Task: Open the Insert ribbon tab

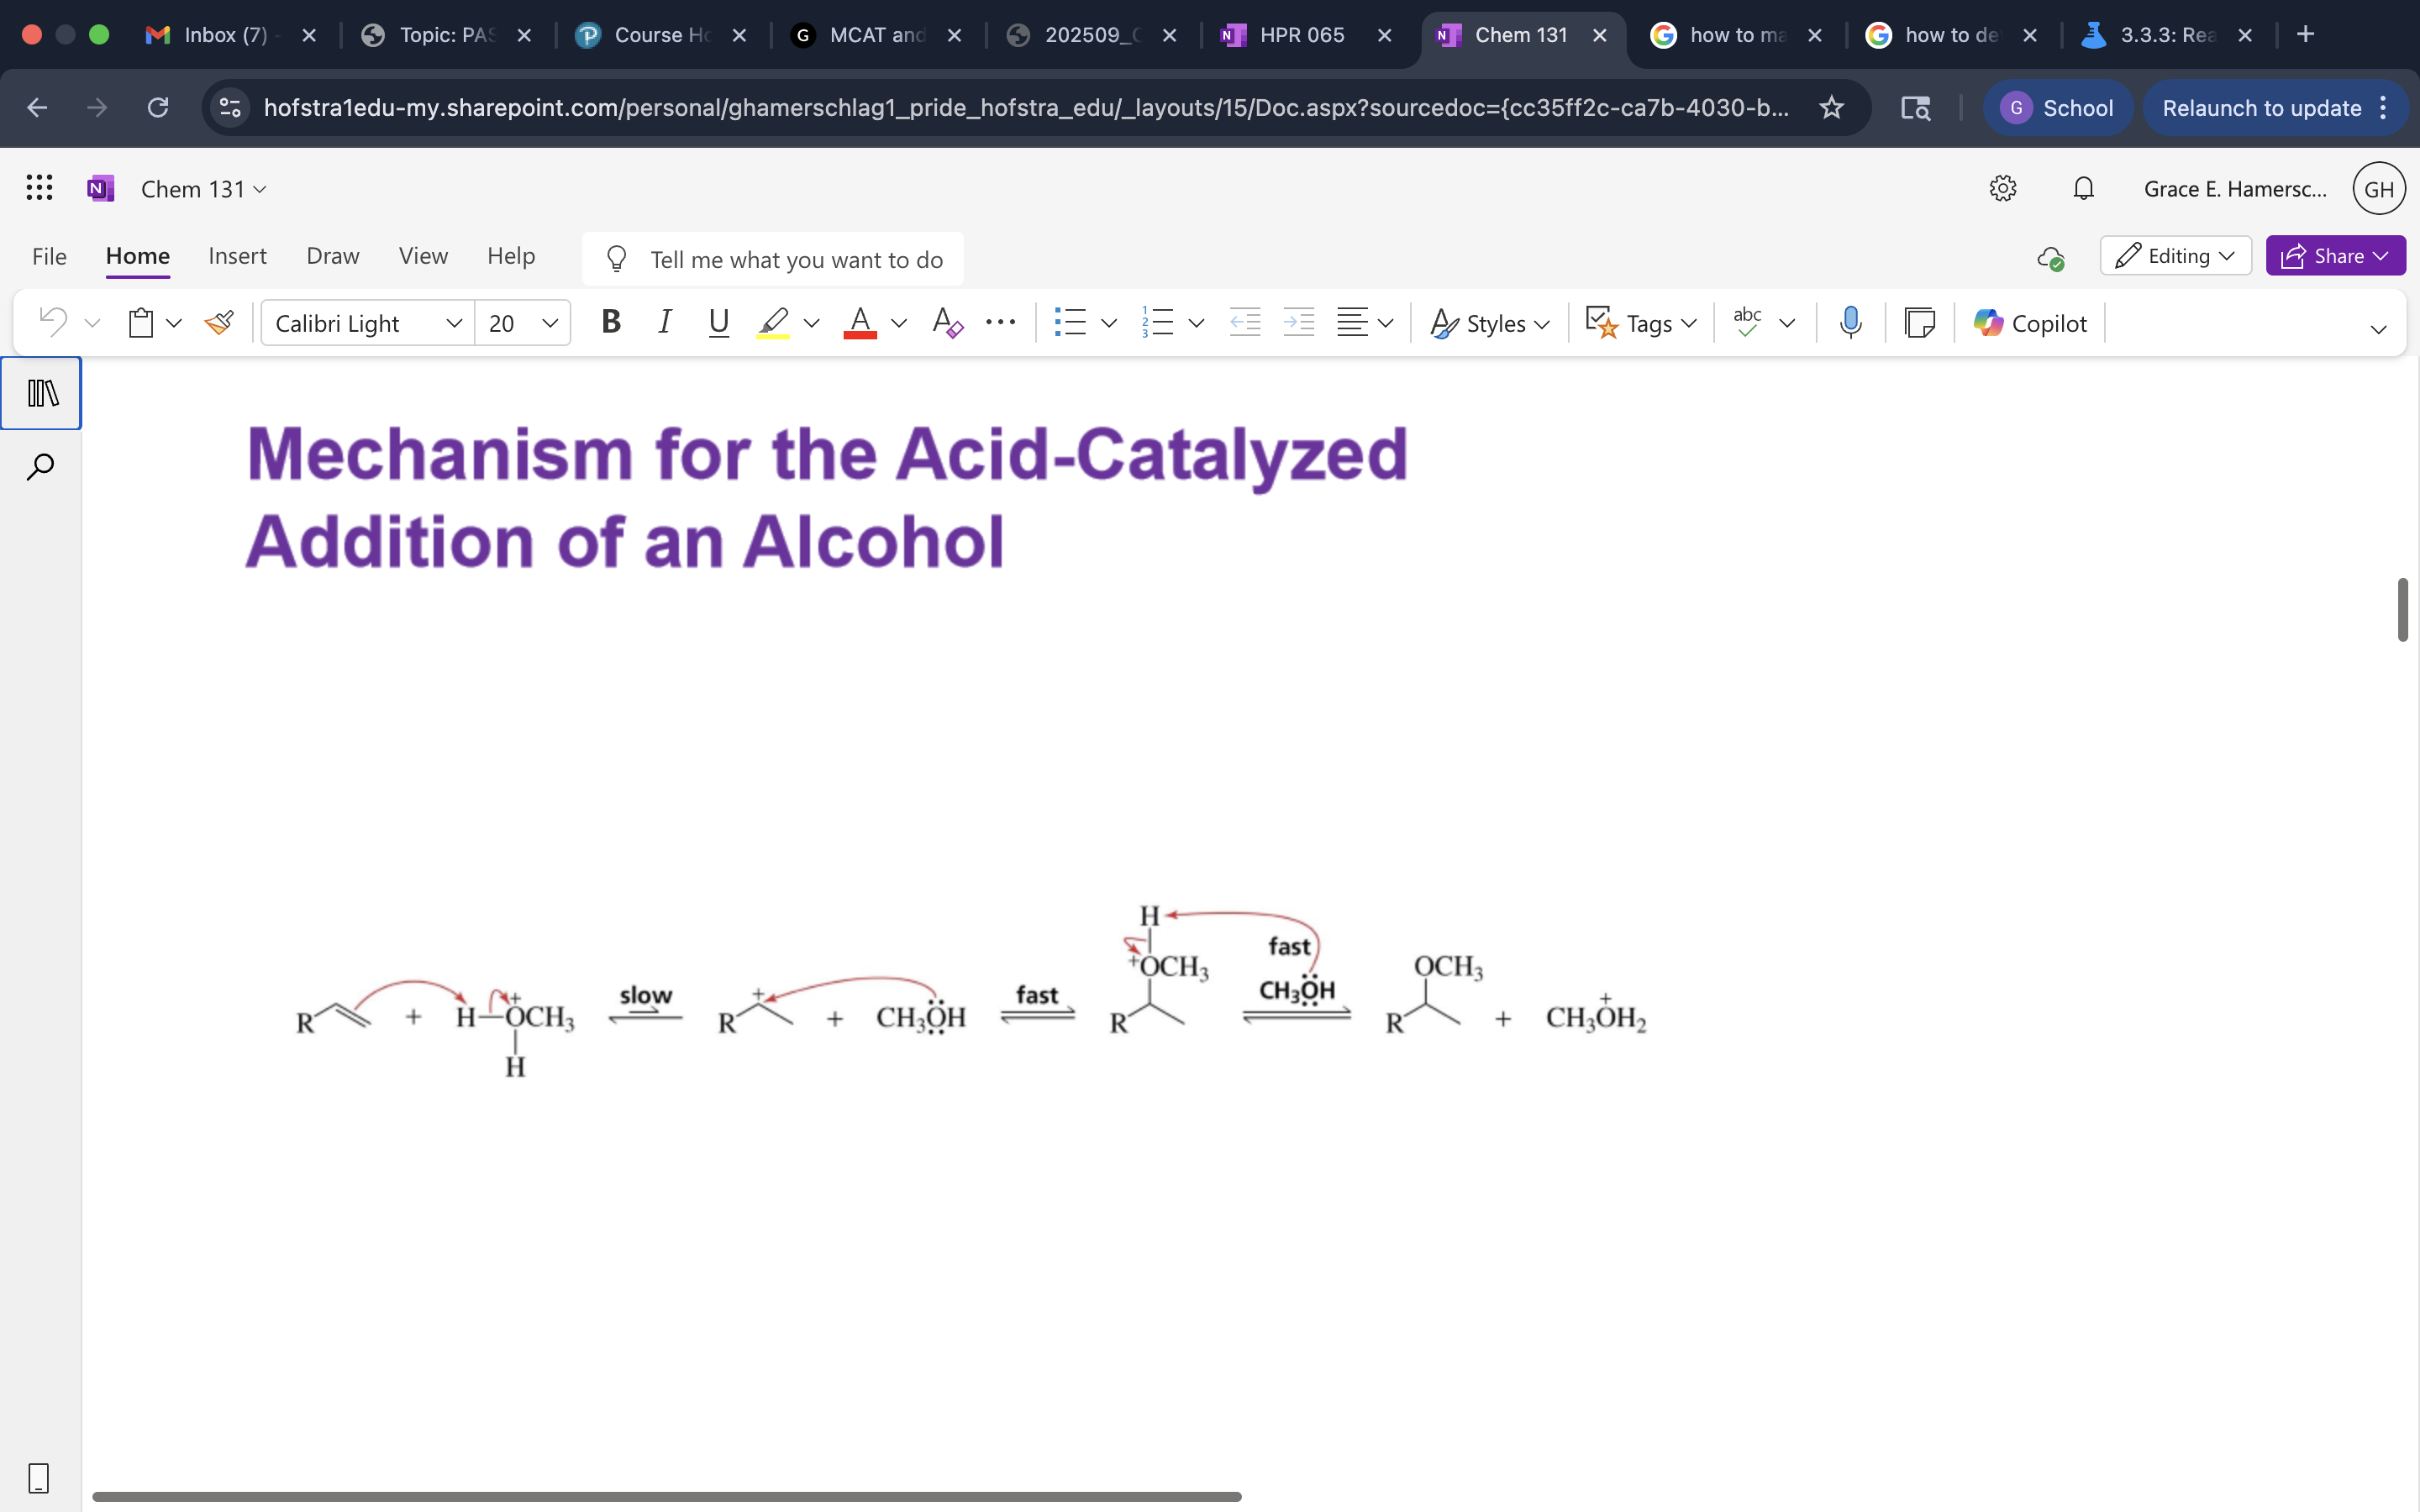Action: [237, 256]
